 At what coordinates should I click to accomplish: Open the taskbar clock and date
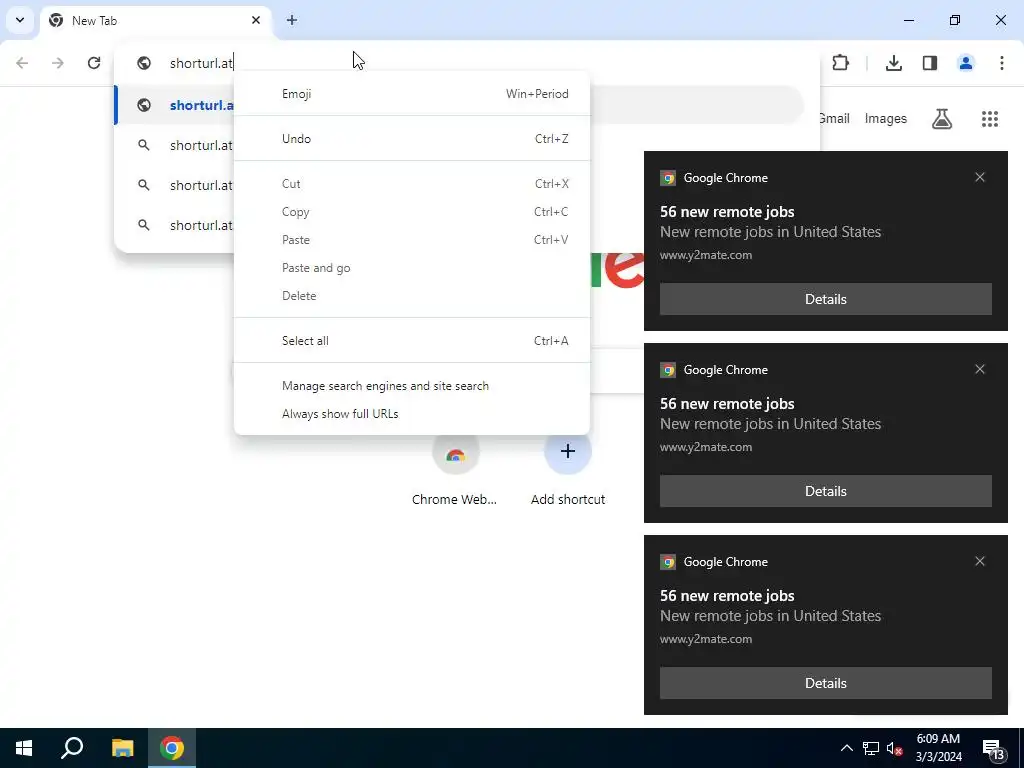938,748
